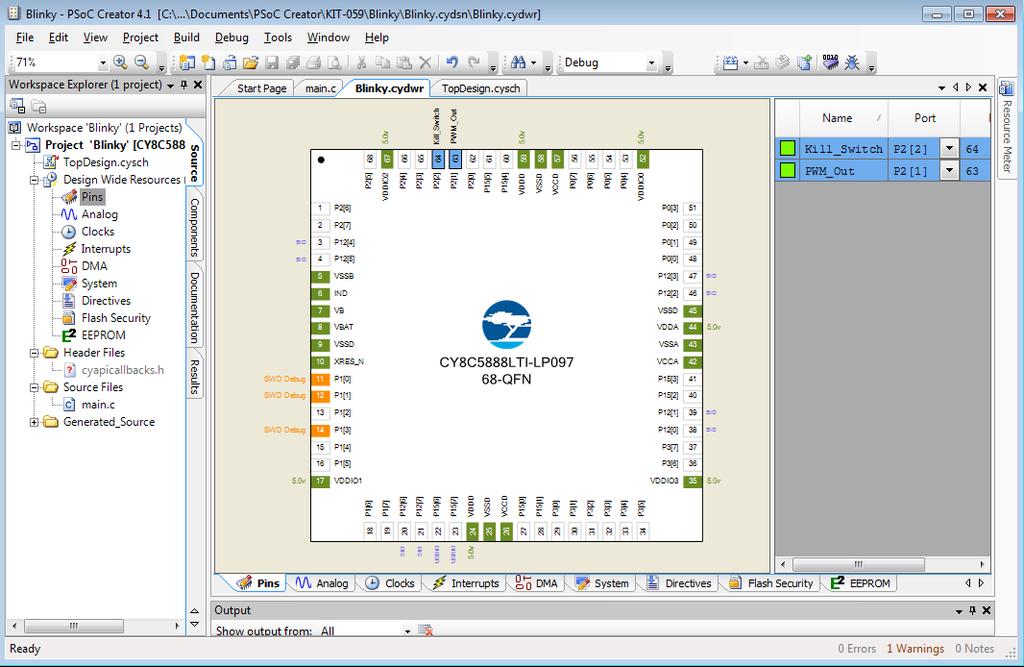Viewport: 1024px width, 667px height.
Task: Click the Save diskette toolbar icon
Action: point(272,63)
